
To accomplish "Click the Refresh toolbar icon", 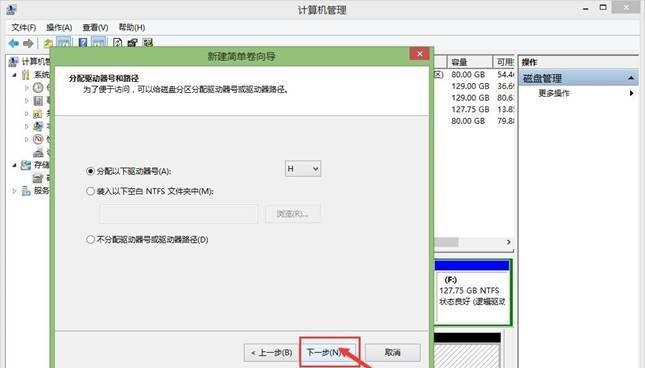I will click(x=118, y=42).
